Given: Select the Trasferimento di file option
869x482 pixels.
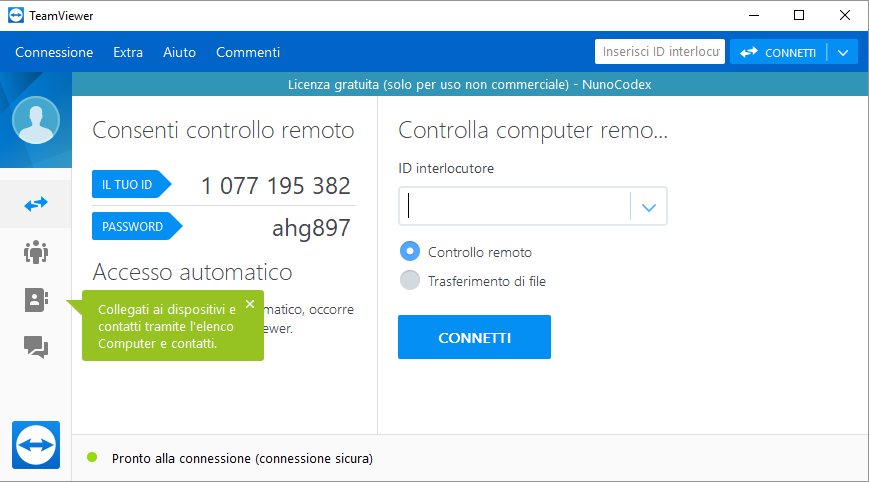Looking at the screenshot, I should (410, 281).
